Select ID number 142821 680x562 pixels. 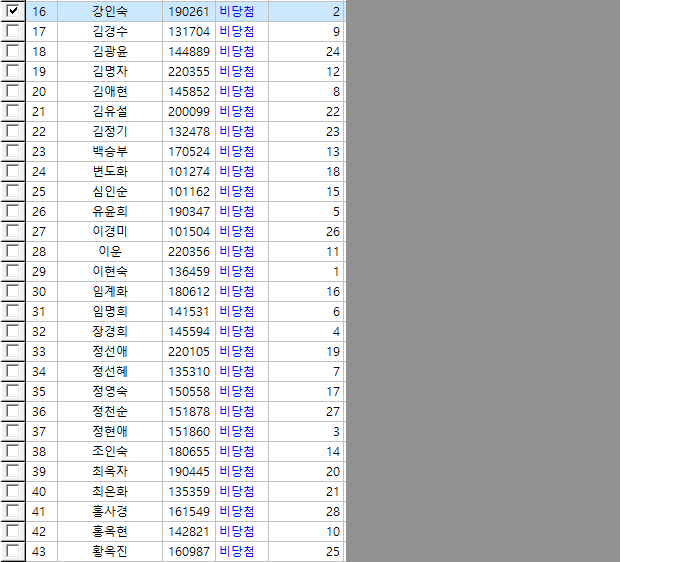click(189, 532)
